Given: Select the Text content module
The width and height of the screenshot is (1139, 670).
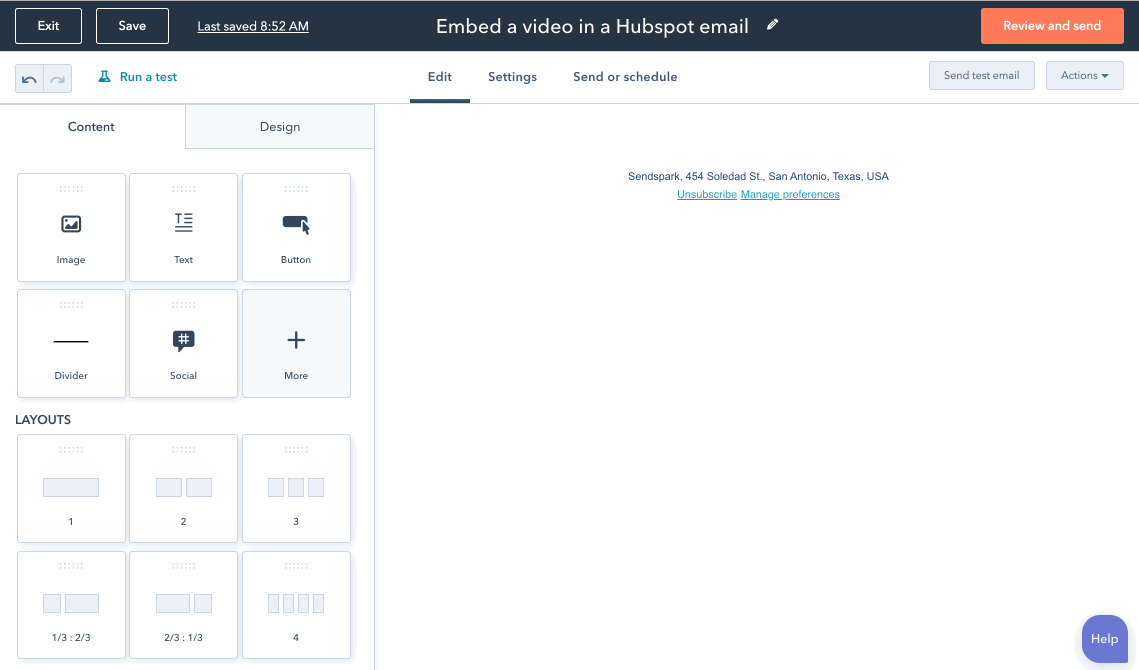Looking at the screenshot, I should click(183, 227).
